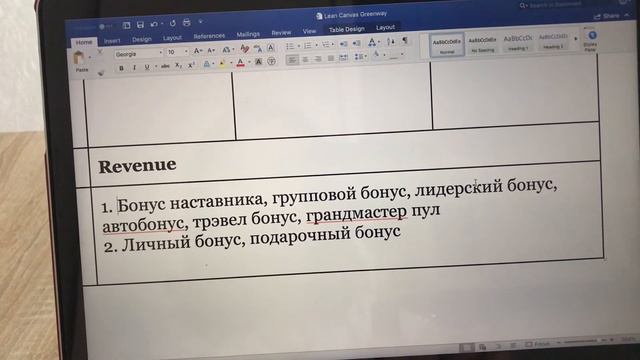
Task: Open the Review ribbon tab
Action: (x=281, y=32)
